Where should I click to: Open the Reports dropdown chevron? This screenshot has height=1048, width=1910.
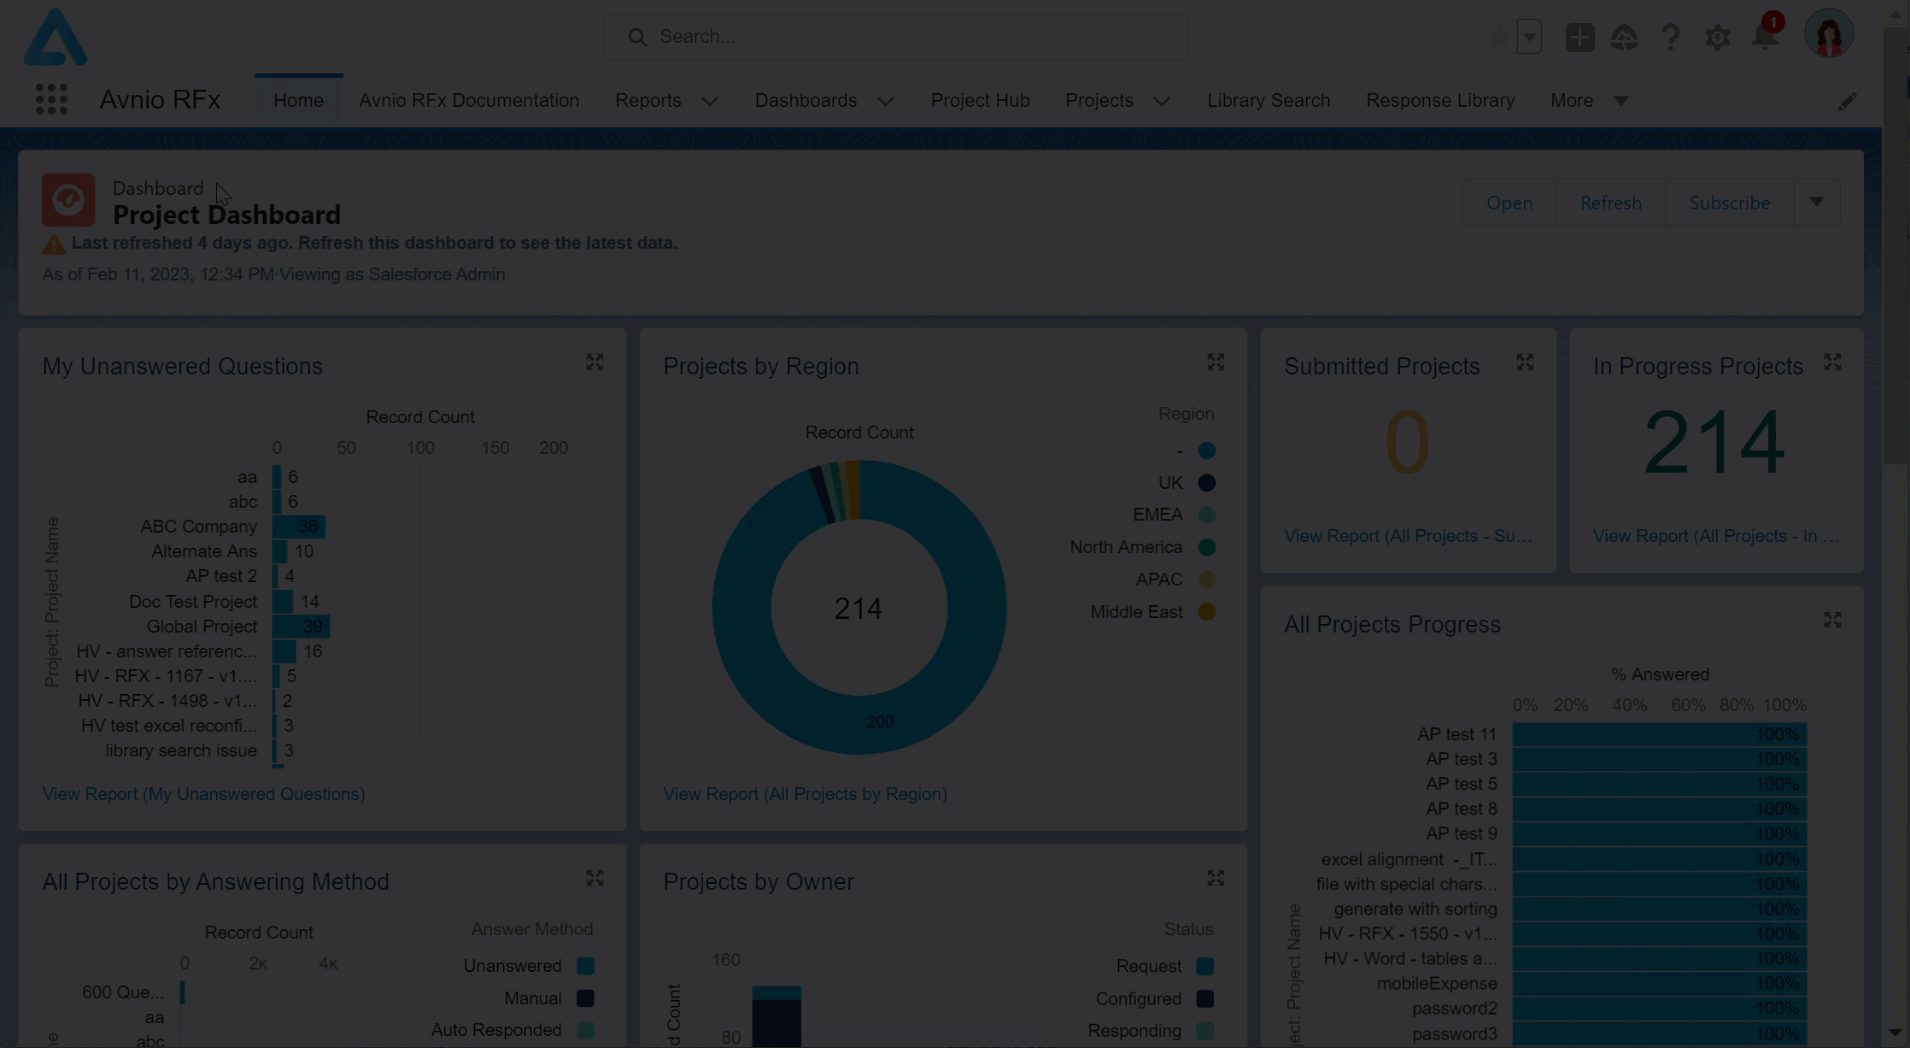pyautogui.click(x=709, y=101)
